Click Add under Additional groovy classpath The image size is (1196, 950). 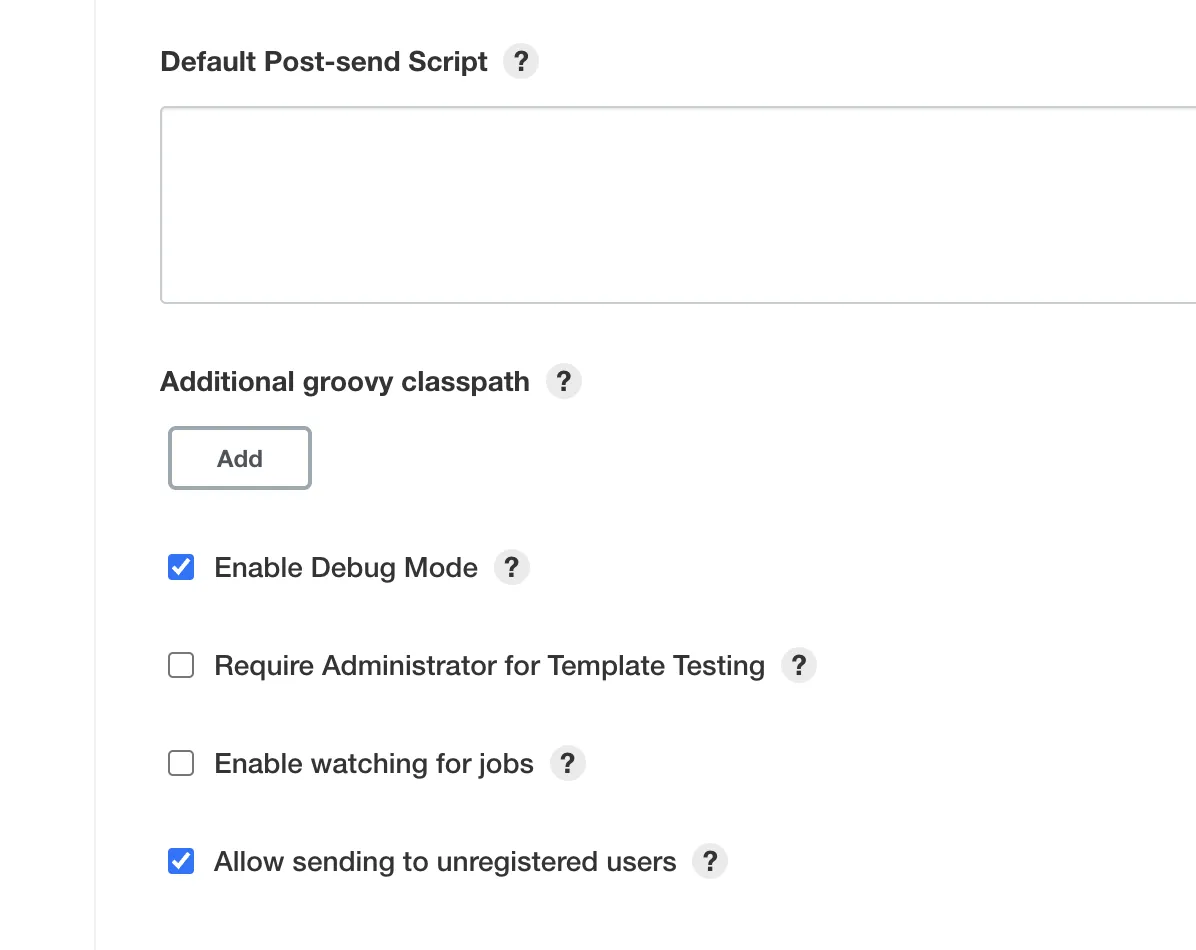coord(240,459)
